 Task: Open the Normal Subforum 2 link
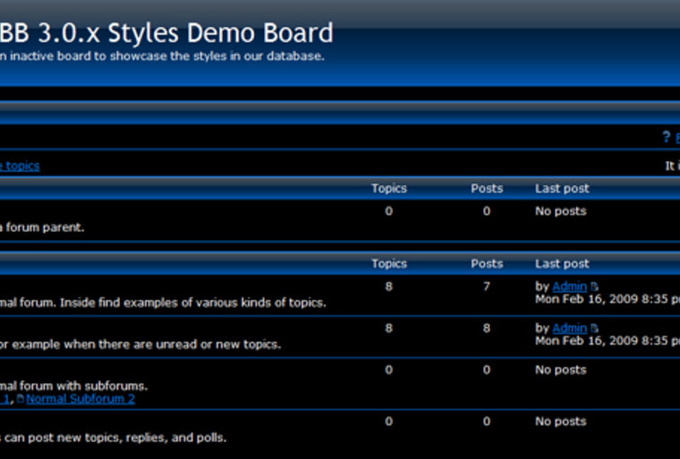(81, 399)
